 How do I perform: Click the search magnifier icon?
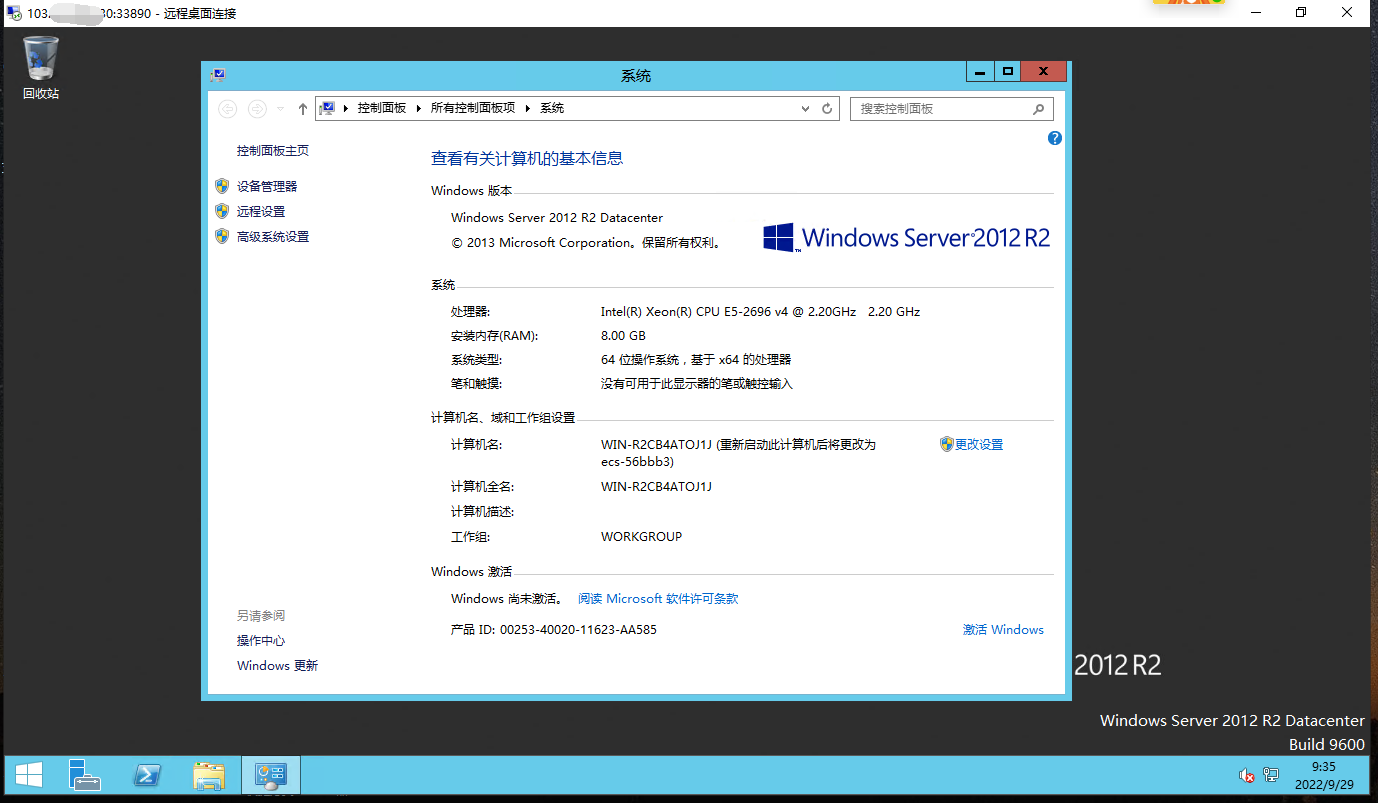pyautogui.click(x=1039, y=109)
